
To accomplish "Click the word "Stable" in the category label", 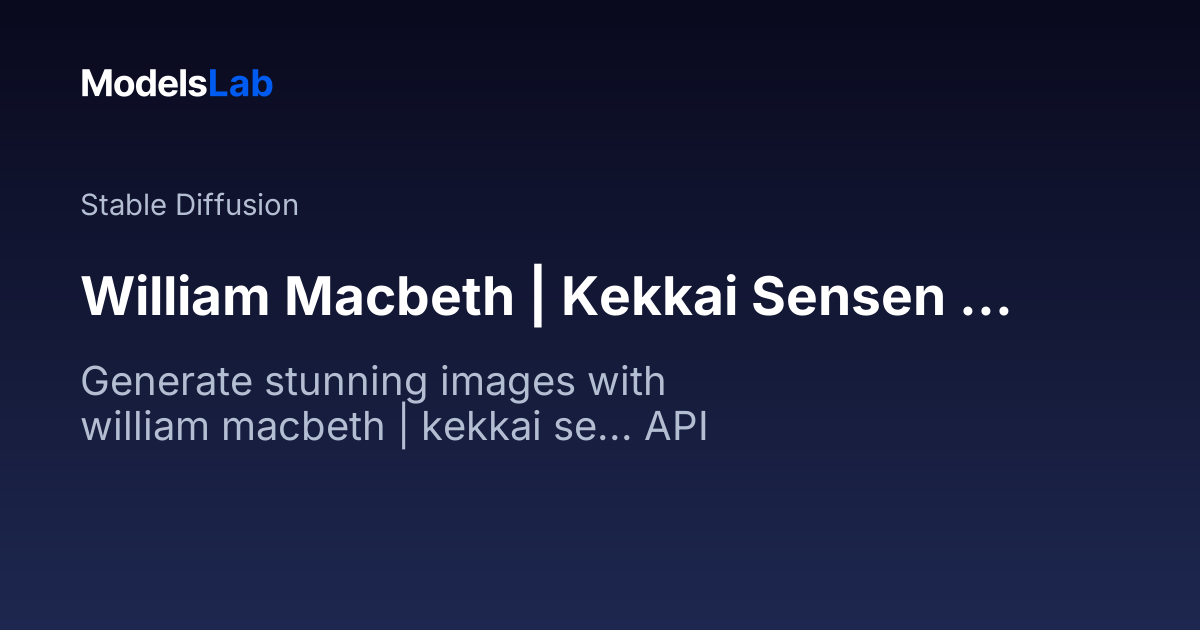I will click(x=125, y=205).
